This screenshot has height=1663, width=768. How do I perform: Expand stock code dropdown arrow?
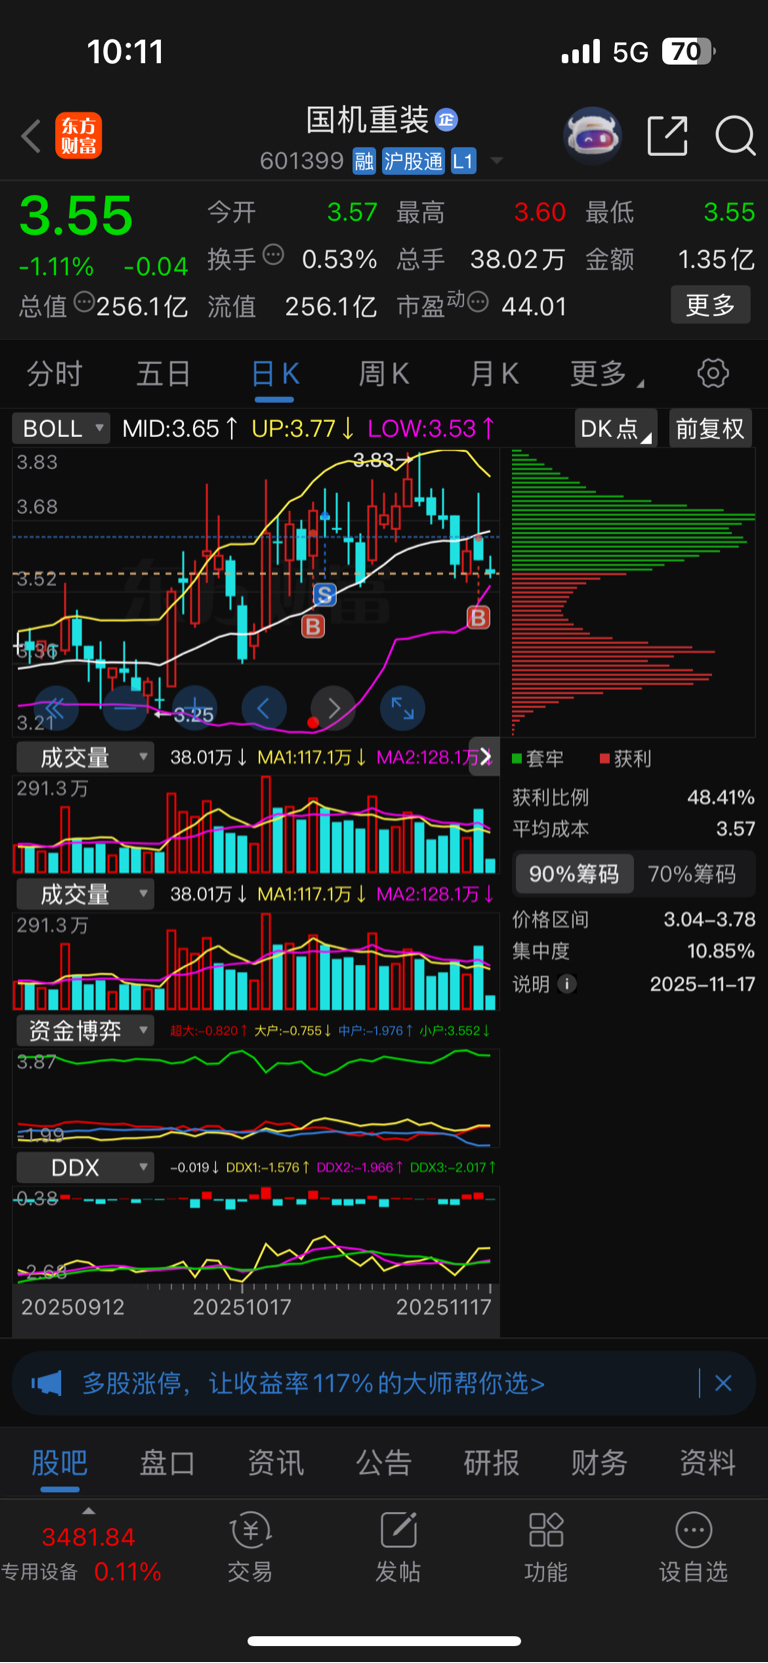[x=496, y=161]
